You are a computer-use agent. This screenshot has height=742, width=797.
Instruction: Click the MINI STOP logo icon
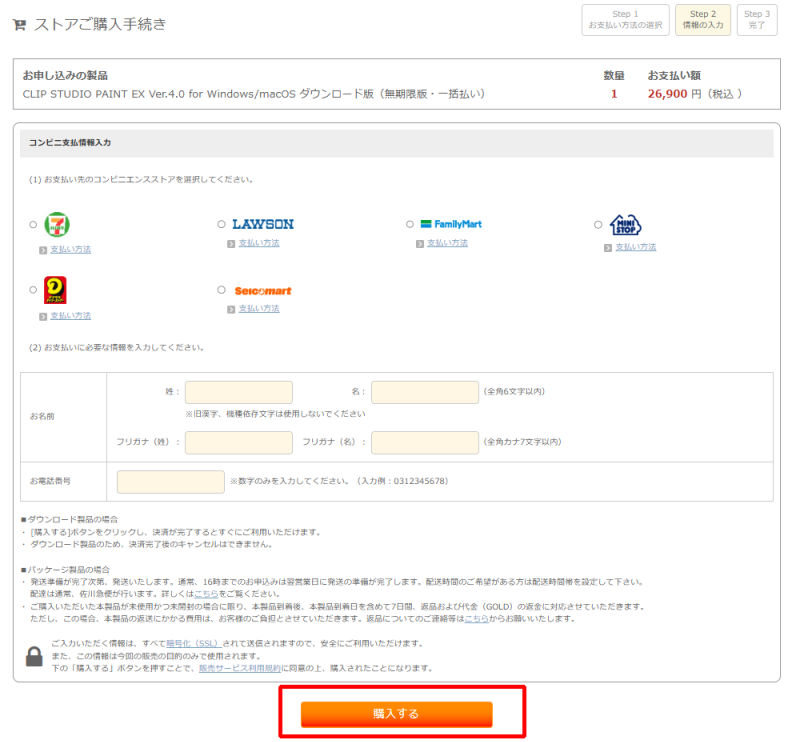click(x=625, y=225)
